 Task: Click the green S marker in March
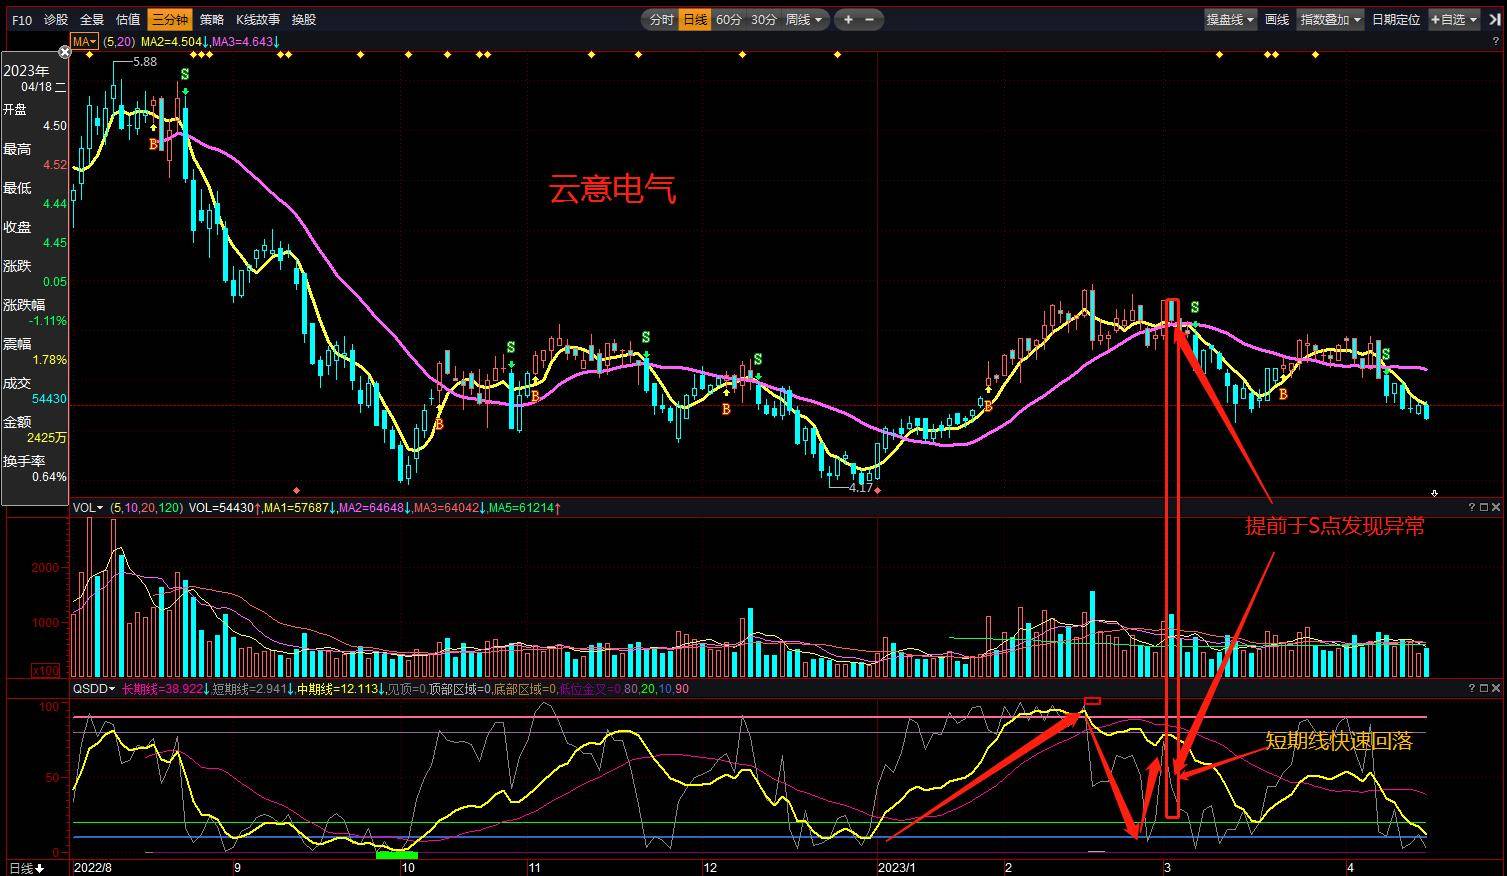(x=1195, y=308)
